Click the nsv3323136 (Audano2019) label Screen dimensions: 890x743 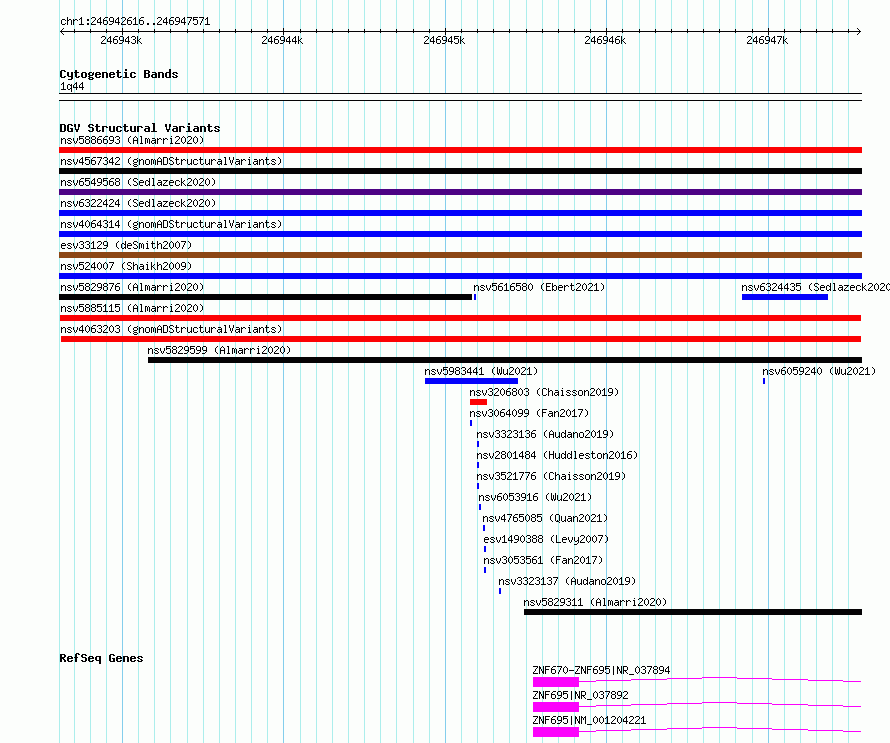click(545, 434)
